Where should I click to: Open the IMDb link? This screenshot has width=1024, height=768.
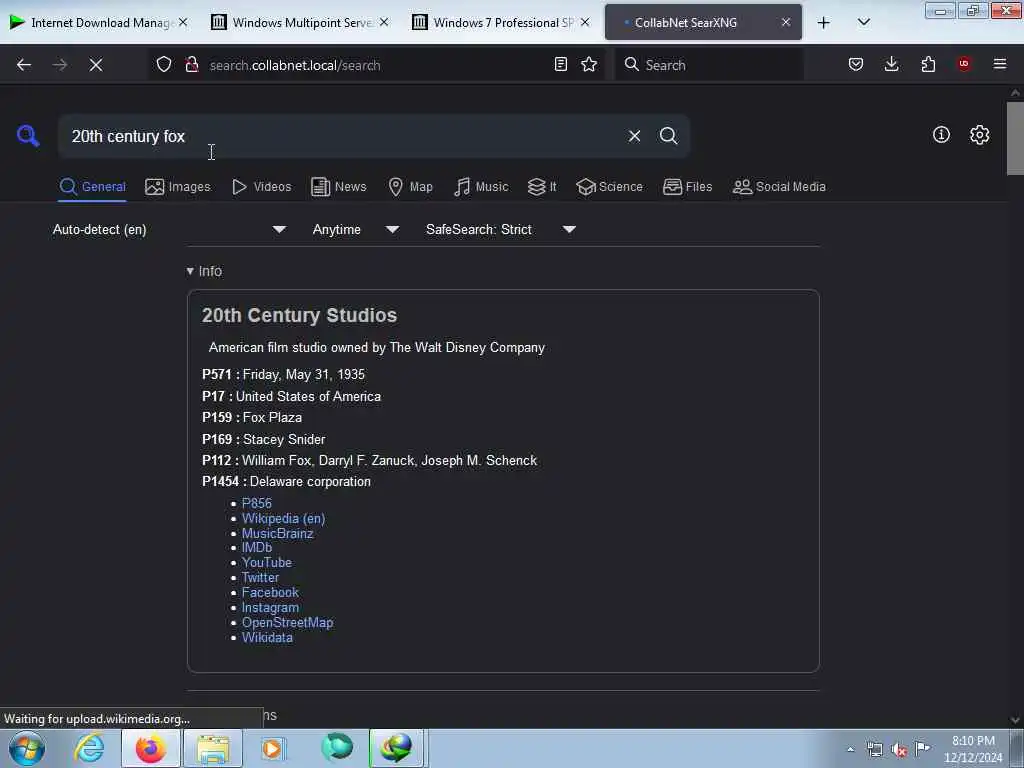[257, 547]
